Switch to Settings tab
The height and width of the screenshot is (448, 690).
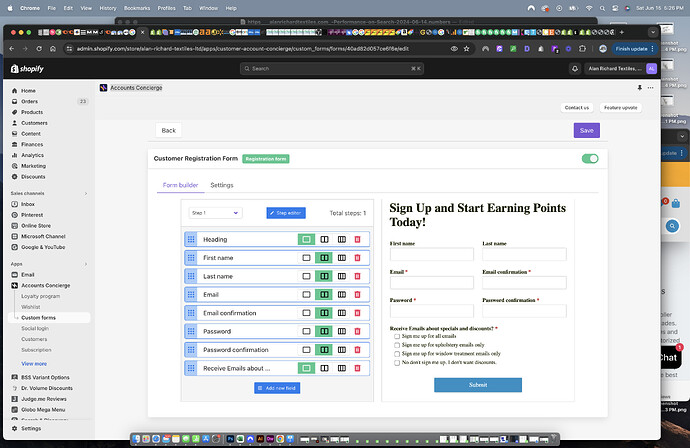[222, 185]
